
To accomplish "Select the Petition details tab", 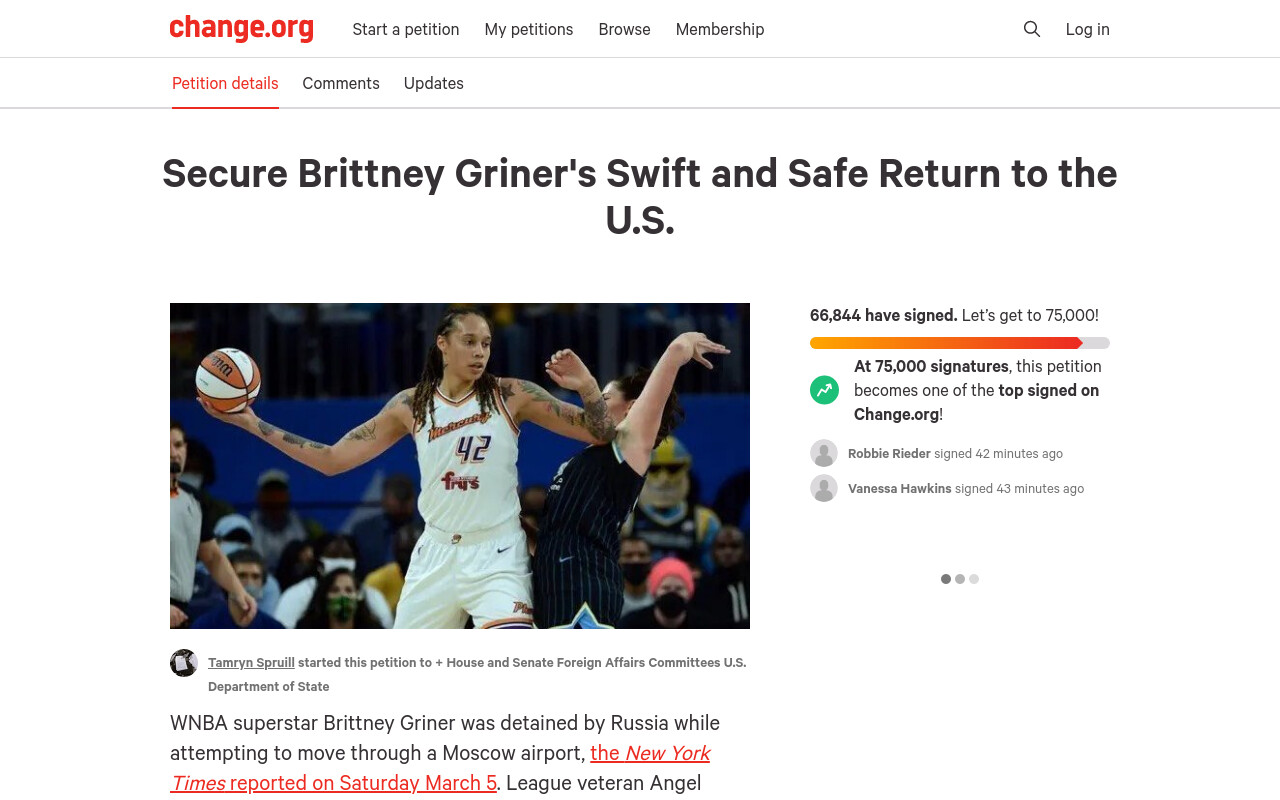I will pyautogui.click(x=225, y=83).
